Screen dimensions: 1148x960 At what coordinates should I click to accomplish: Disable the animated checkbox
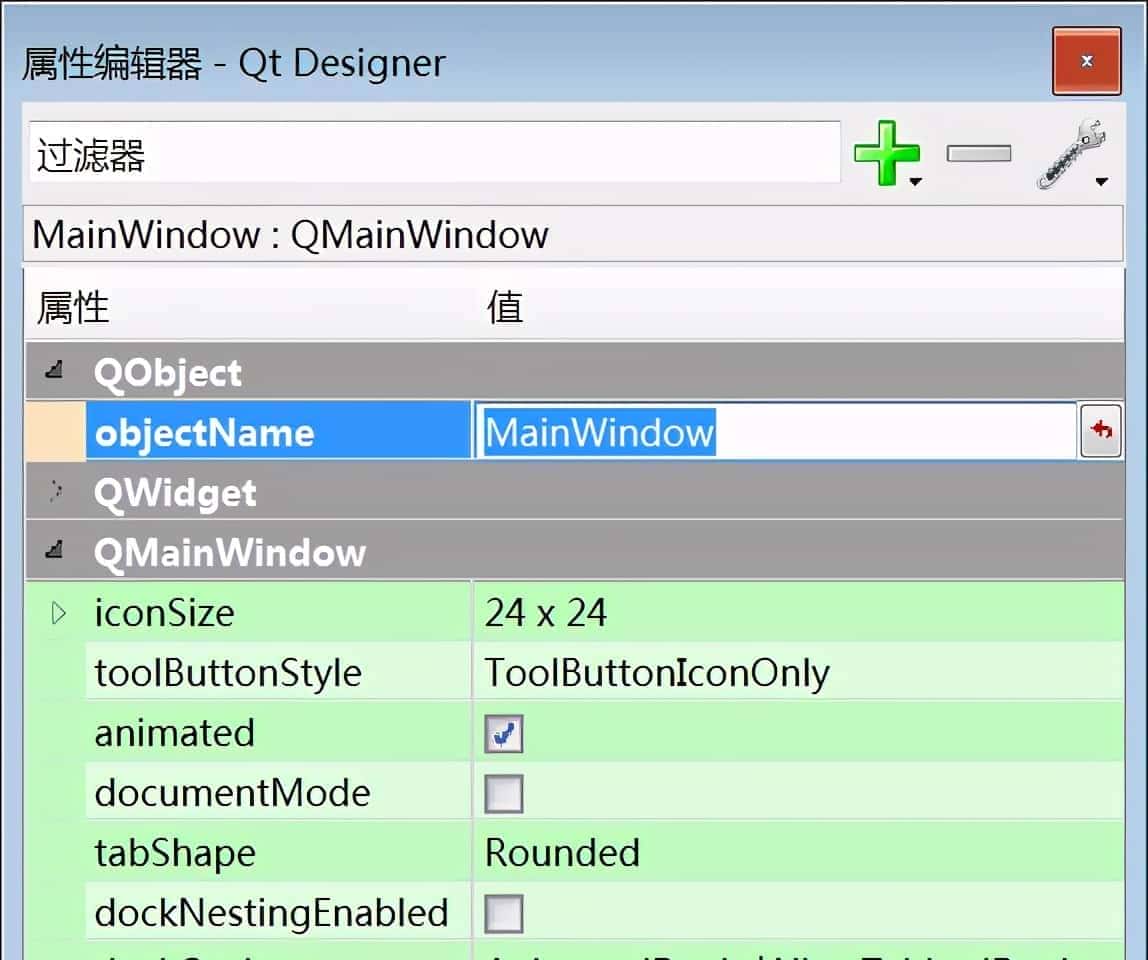(503, 732)
